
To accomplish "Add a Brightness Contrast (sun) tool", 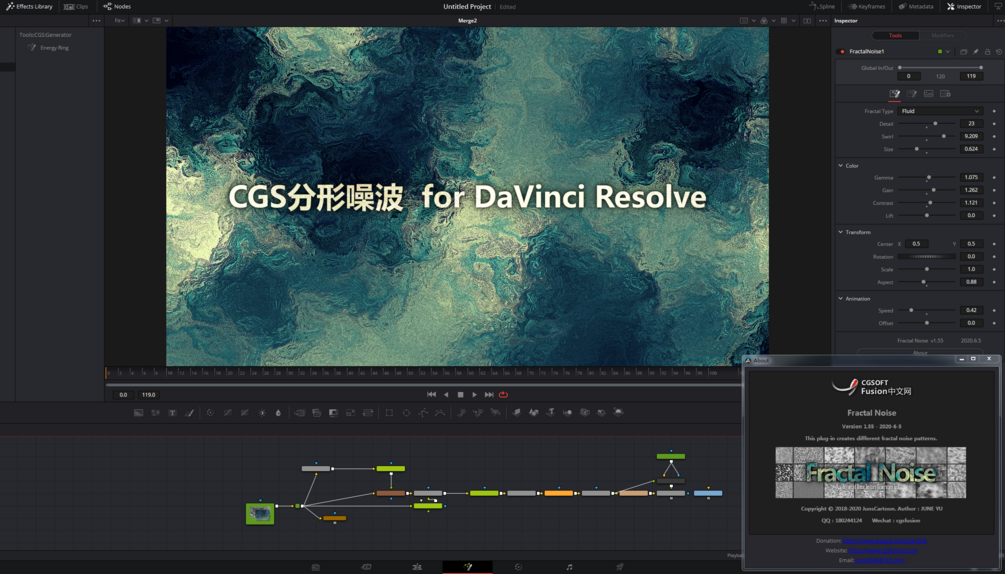I will [x=262, y=413].
